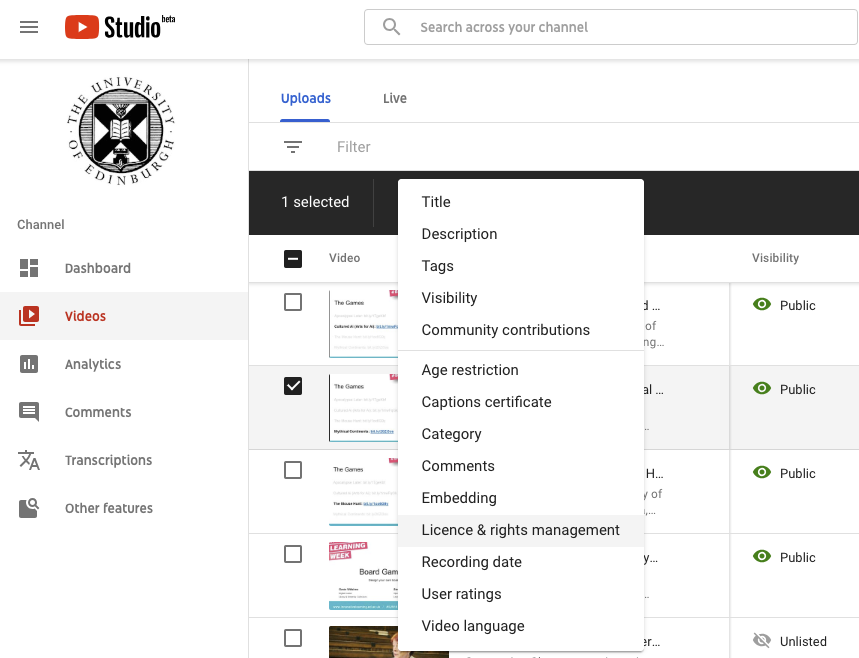Click the eye icon on first Public row
The width and height of the screenshot is (859, 658).
click(x=761, y=304)
